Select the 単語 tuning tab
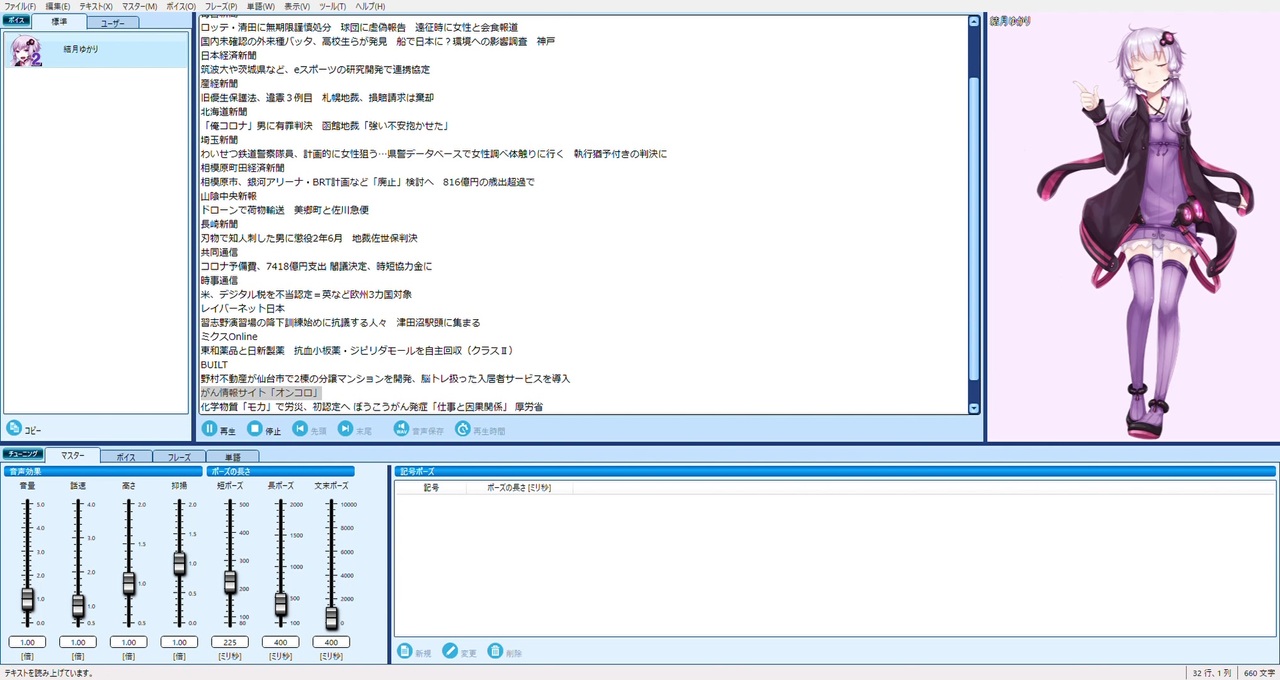This screenshot has width=1280, height=680. [x=231, y=457]
